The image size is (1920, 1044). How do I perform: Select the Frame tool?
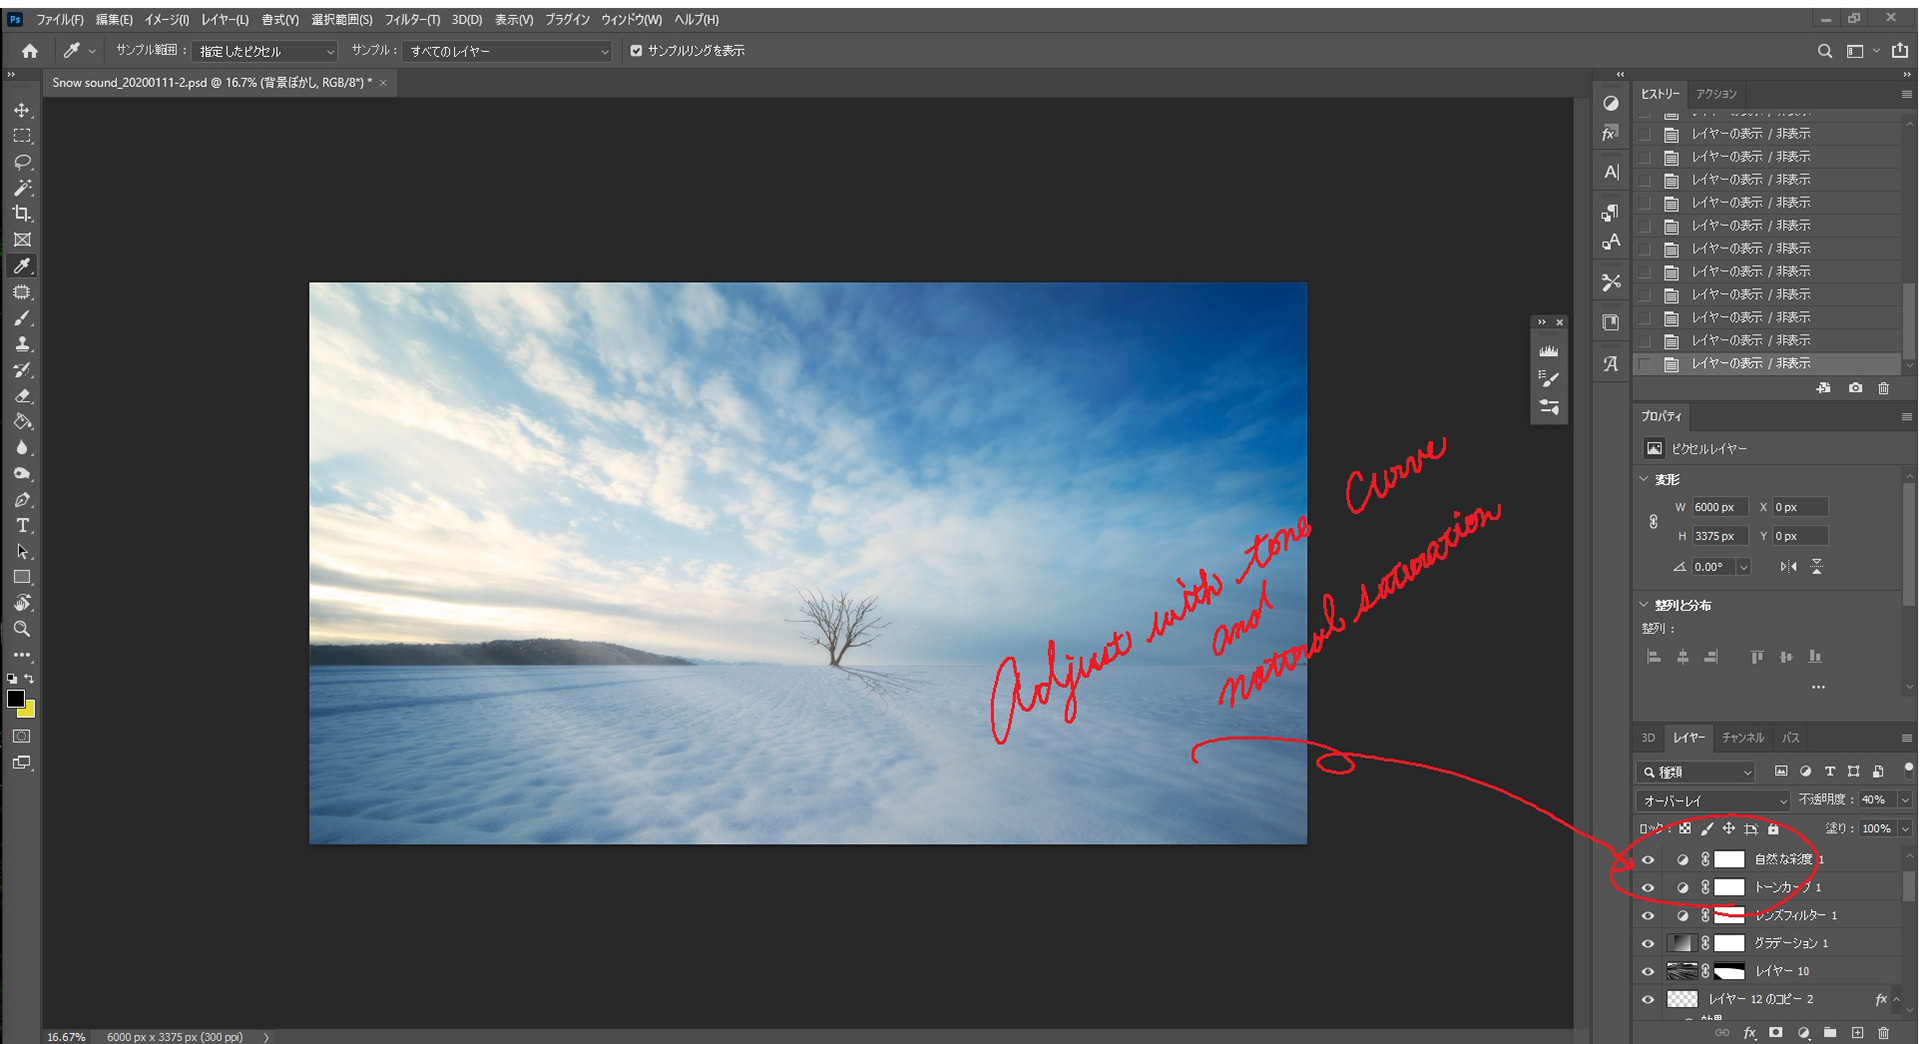click(22, 240)
